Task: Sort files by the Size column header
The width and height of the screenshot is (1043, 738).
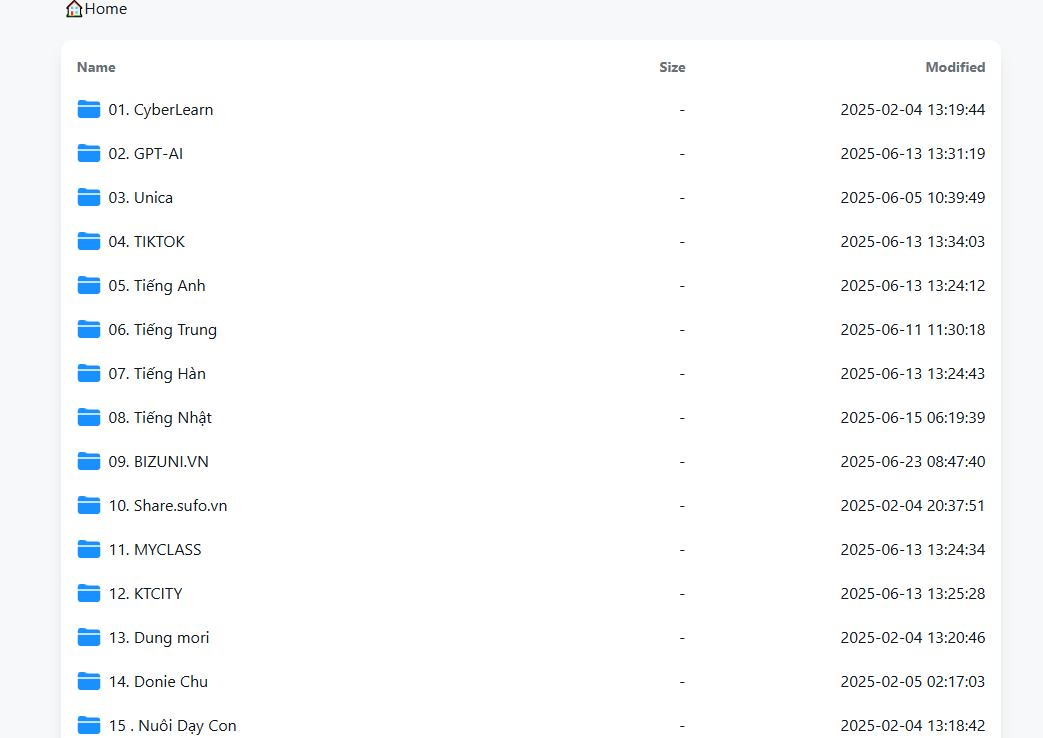Action: tap(672, 67)
